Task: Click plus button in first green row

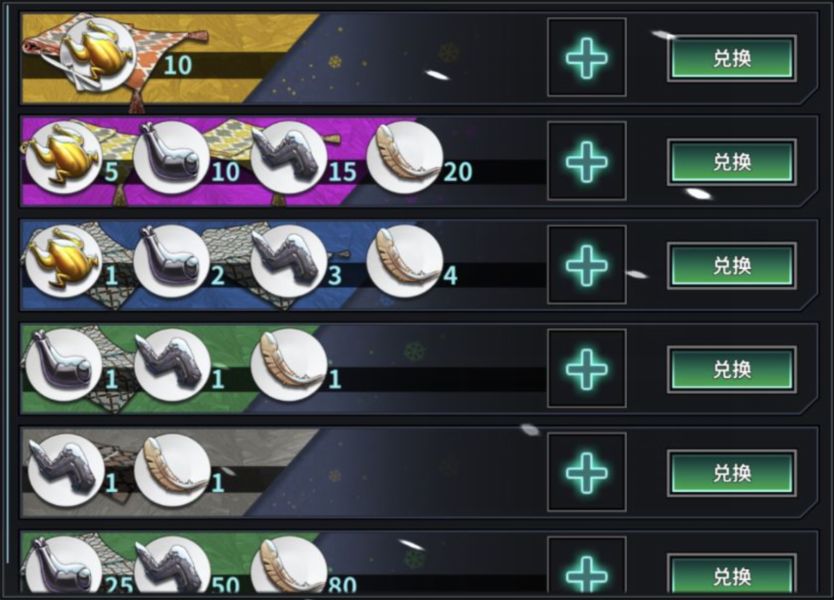Action: pos(587,369)
